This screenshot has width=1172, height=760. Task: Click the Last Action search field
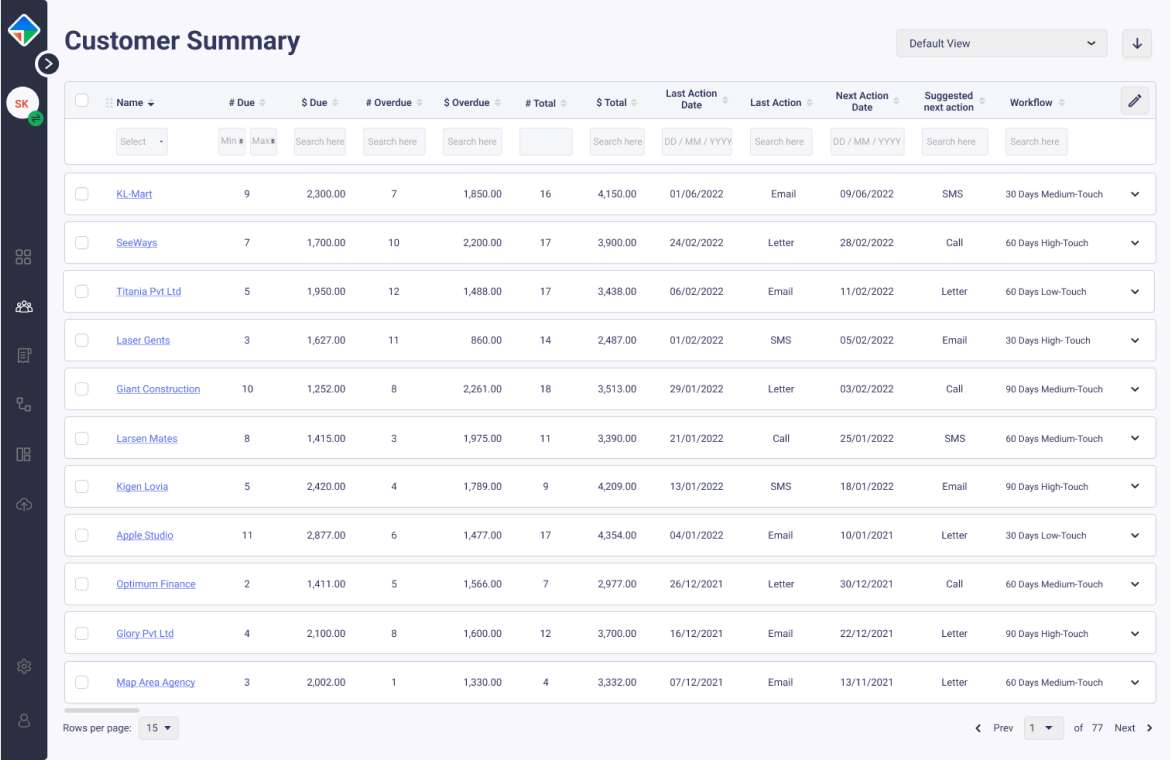tap(780, 141)
